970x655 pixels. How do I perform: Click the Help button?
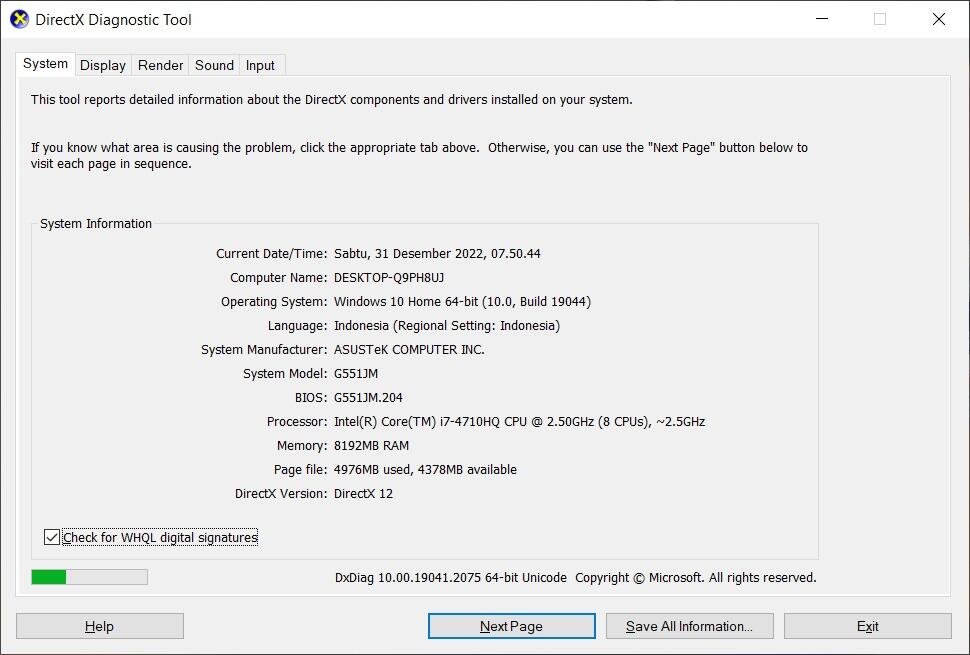tap(100, 626)
